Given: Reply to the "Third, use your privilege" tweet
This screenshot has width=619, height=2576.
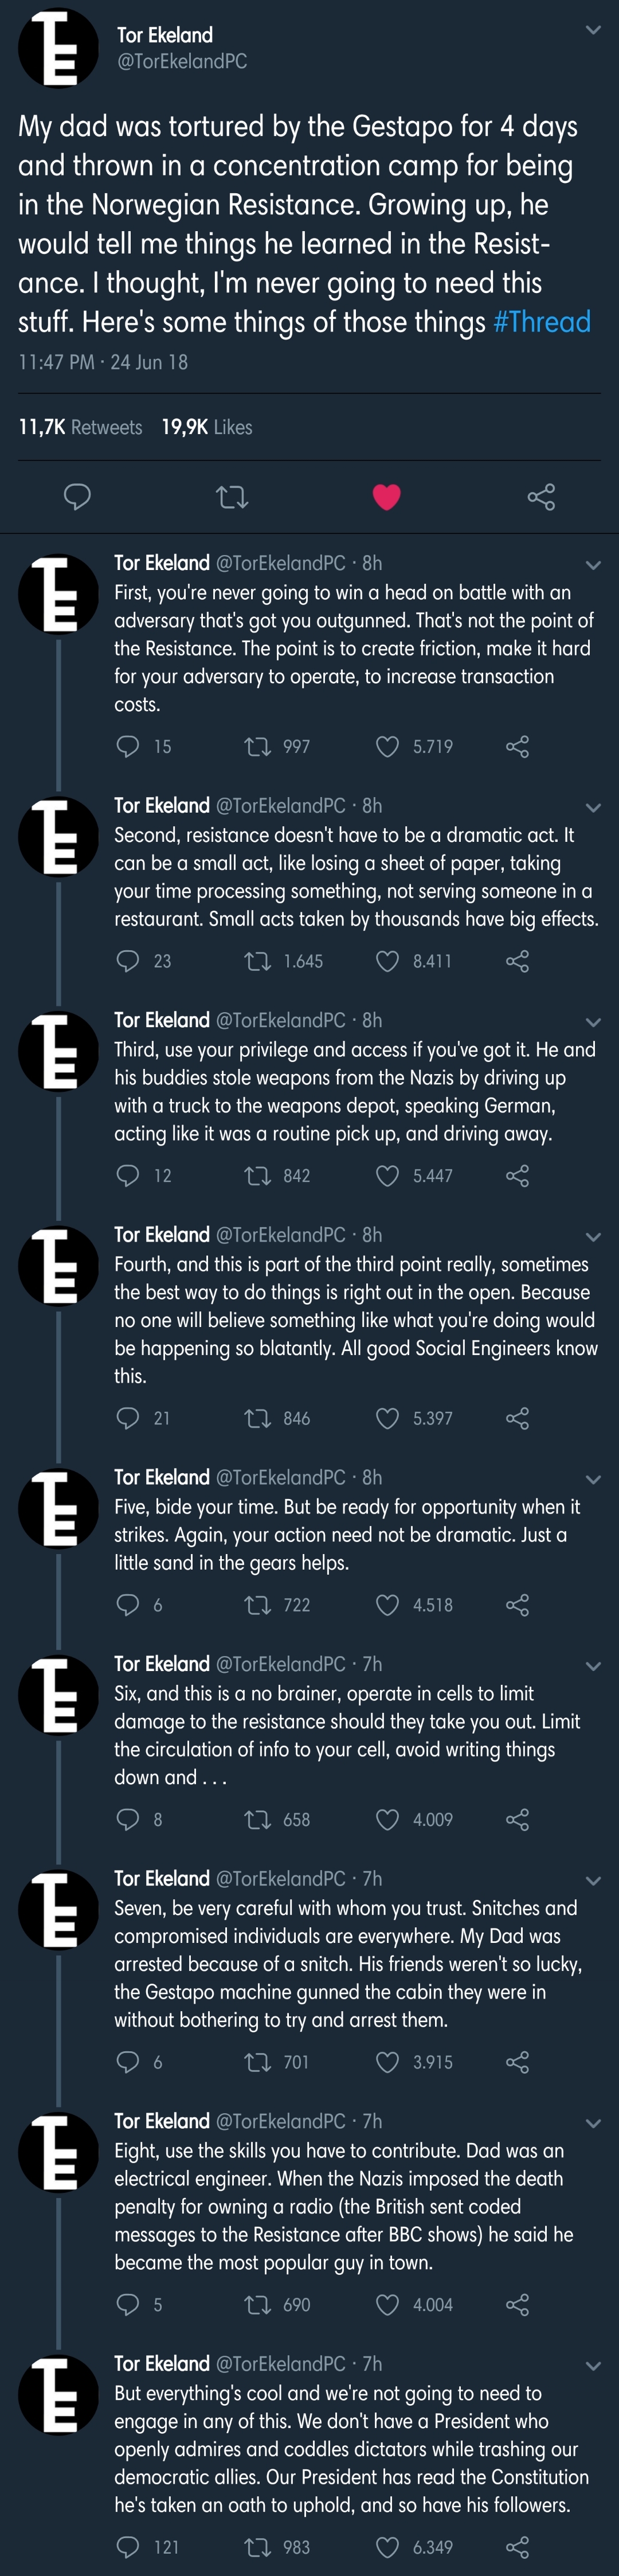Looking at the screenshot, I should [x=128, y=1175].
